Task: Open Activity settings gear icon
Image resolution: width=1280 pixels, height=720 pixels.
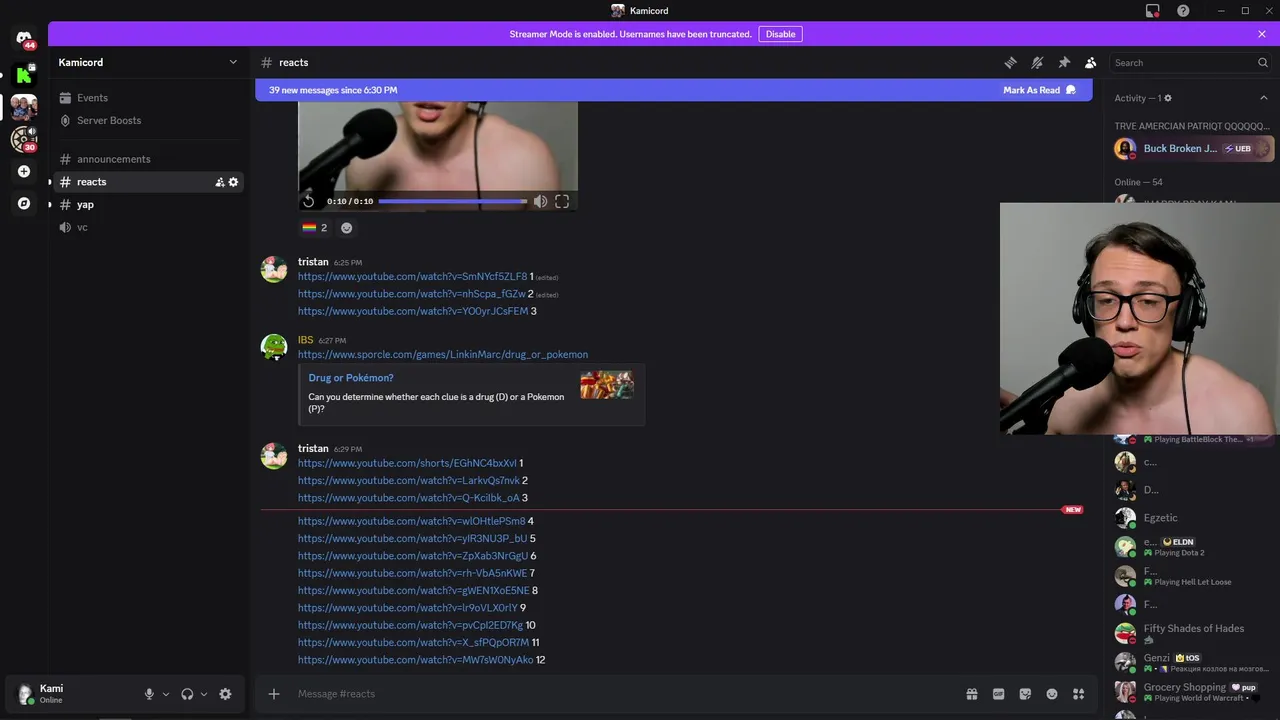Action: [x=1167, y=98]
